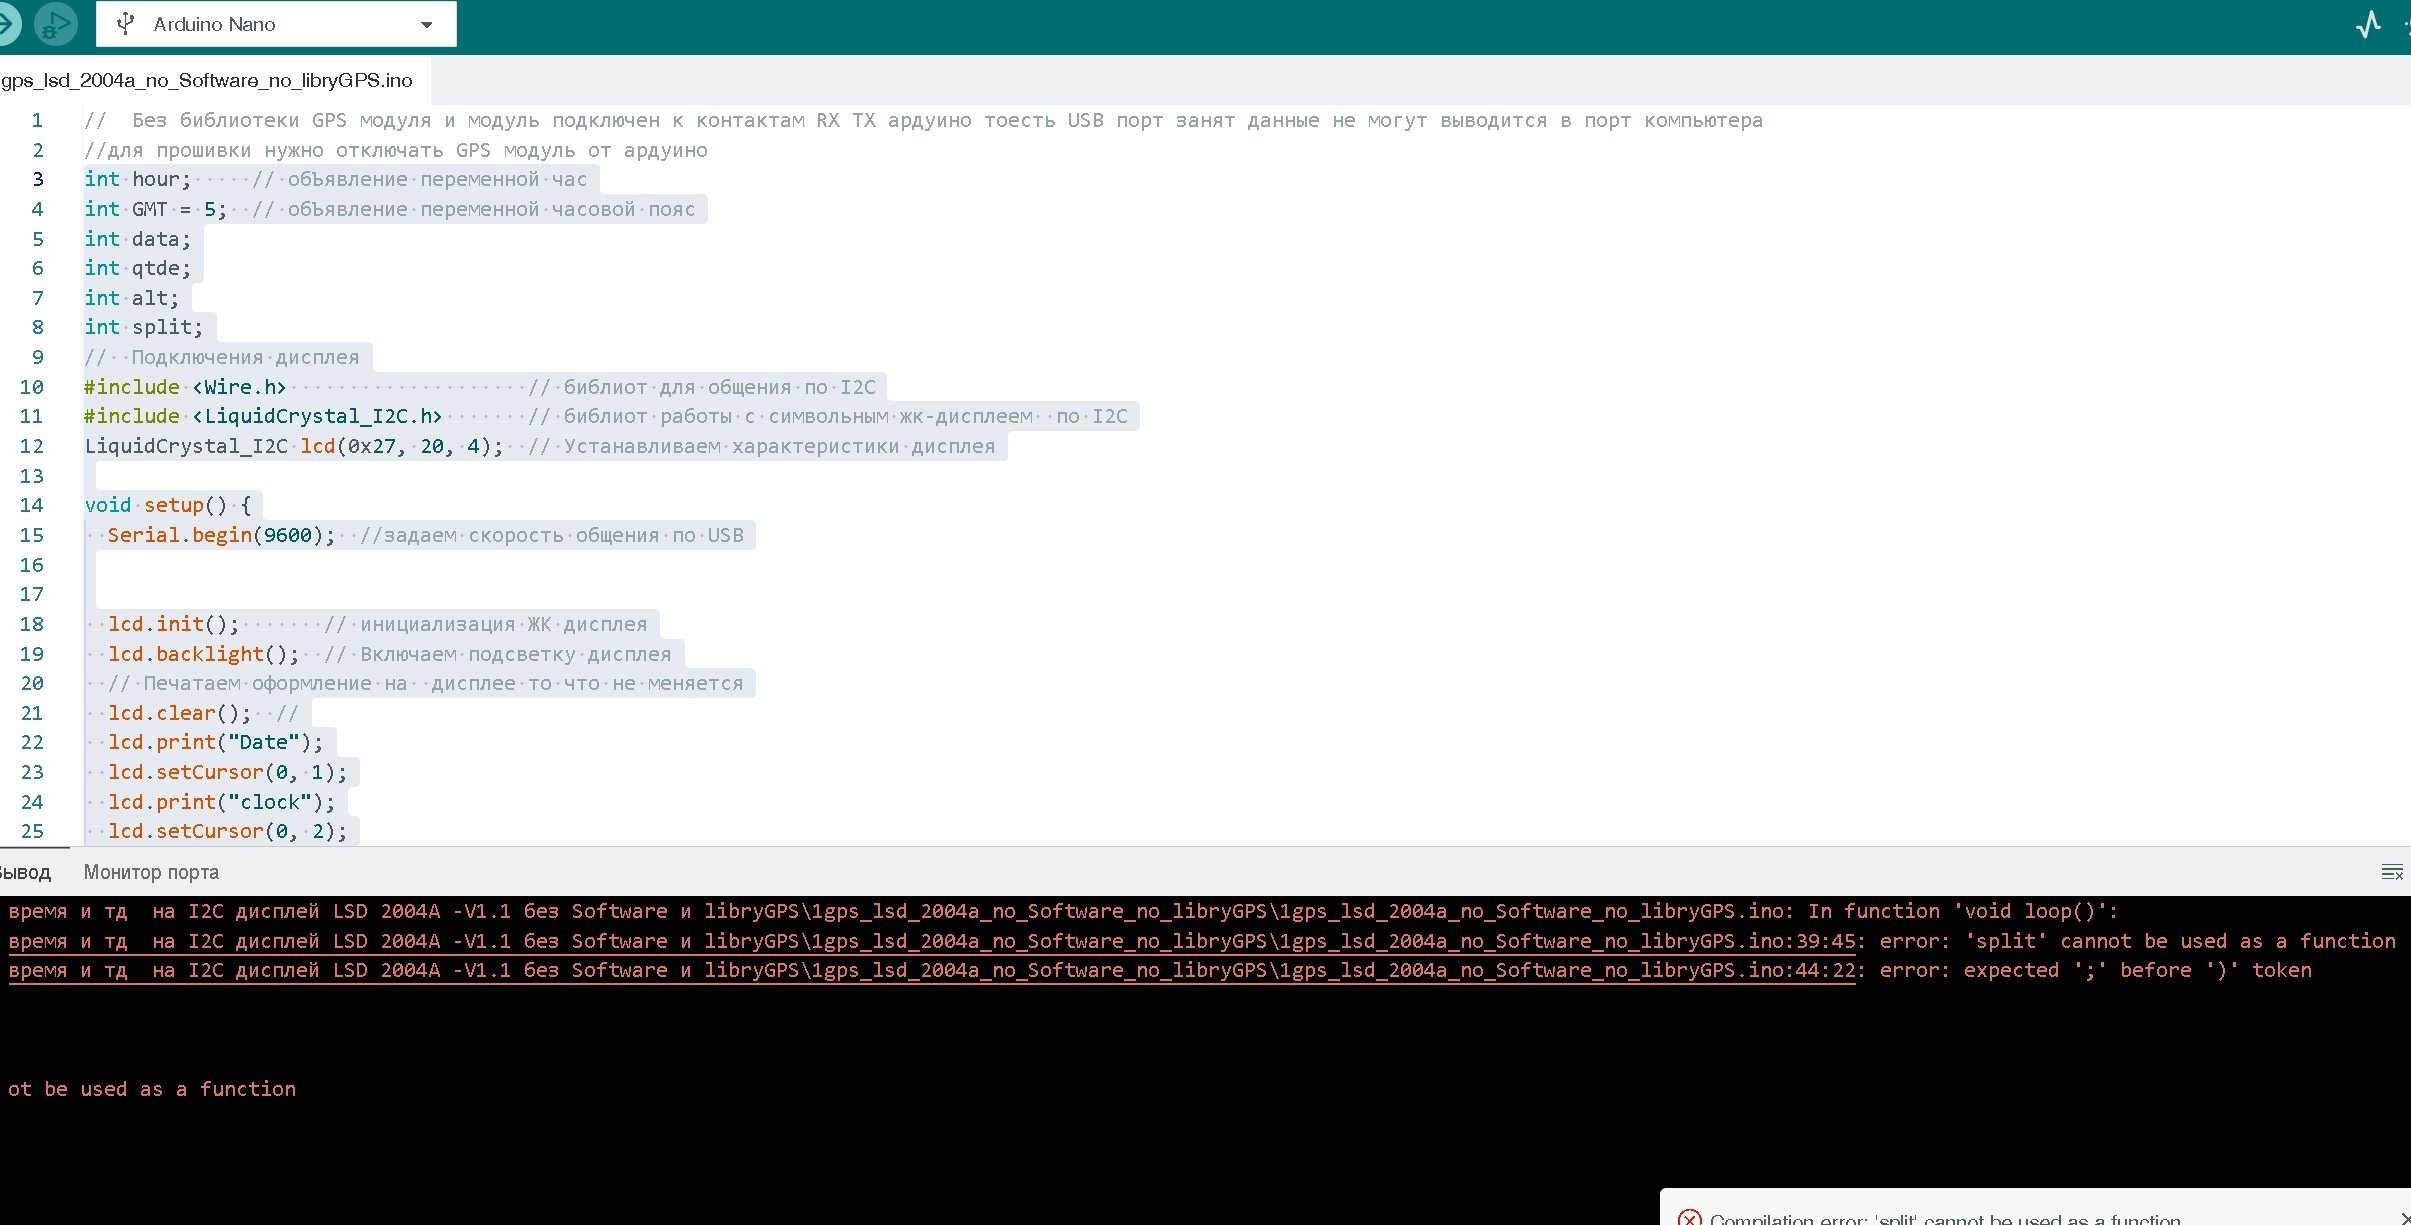This screenshot has height=1225, width=2411.
Task: Click the USB icon in board selector
Action: click(x=126, y=24)
